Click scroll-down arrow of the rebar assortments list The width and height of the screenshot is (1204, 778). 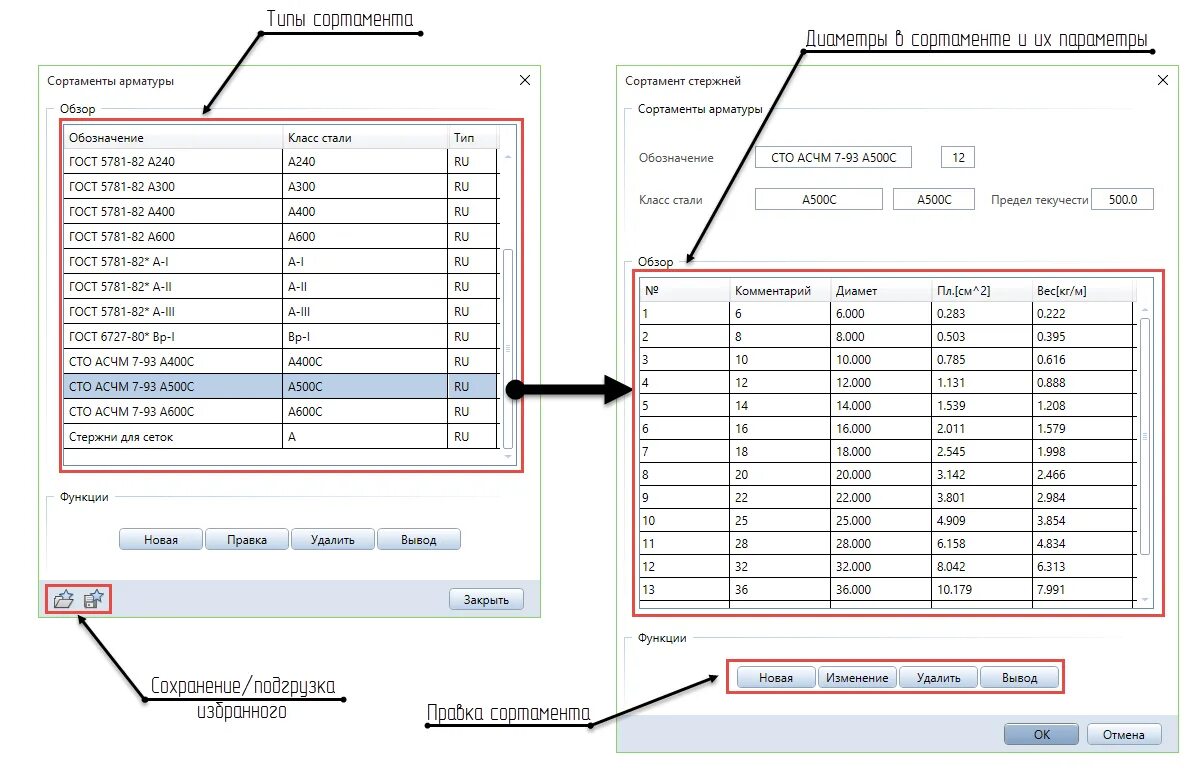507,457
